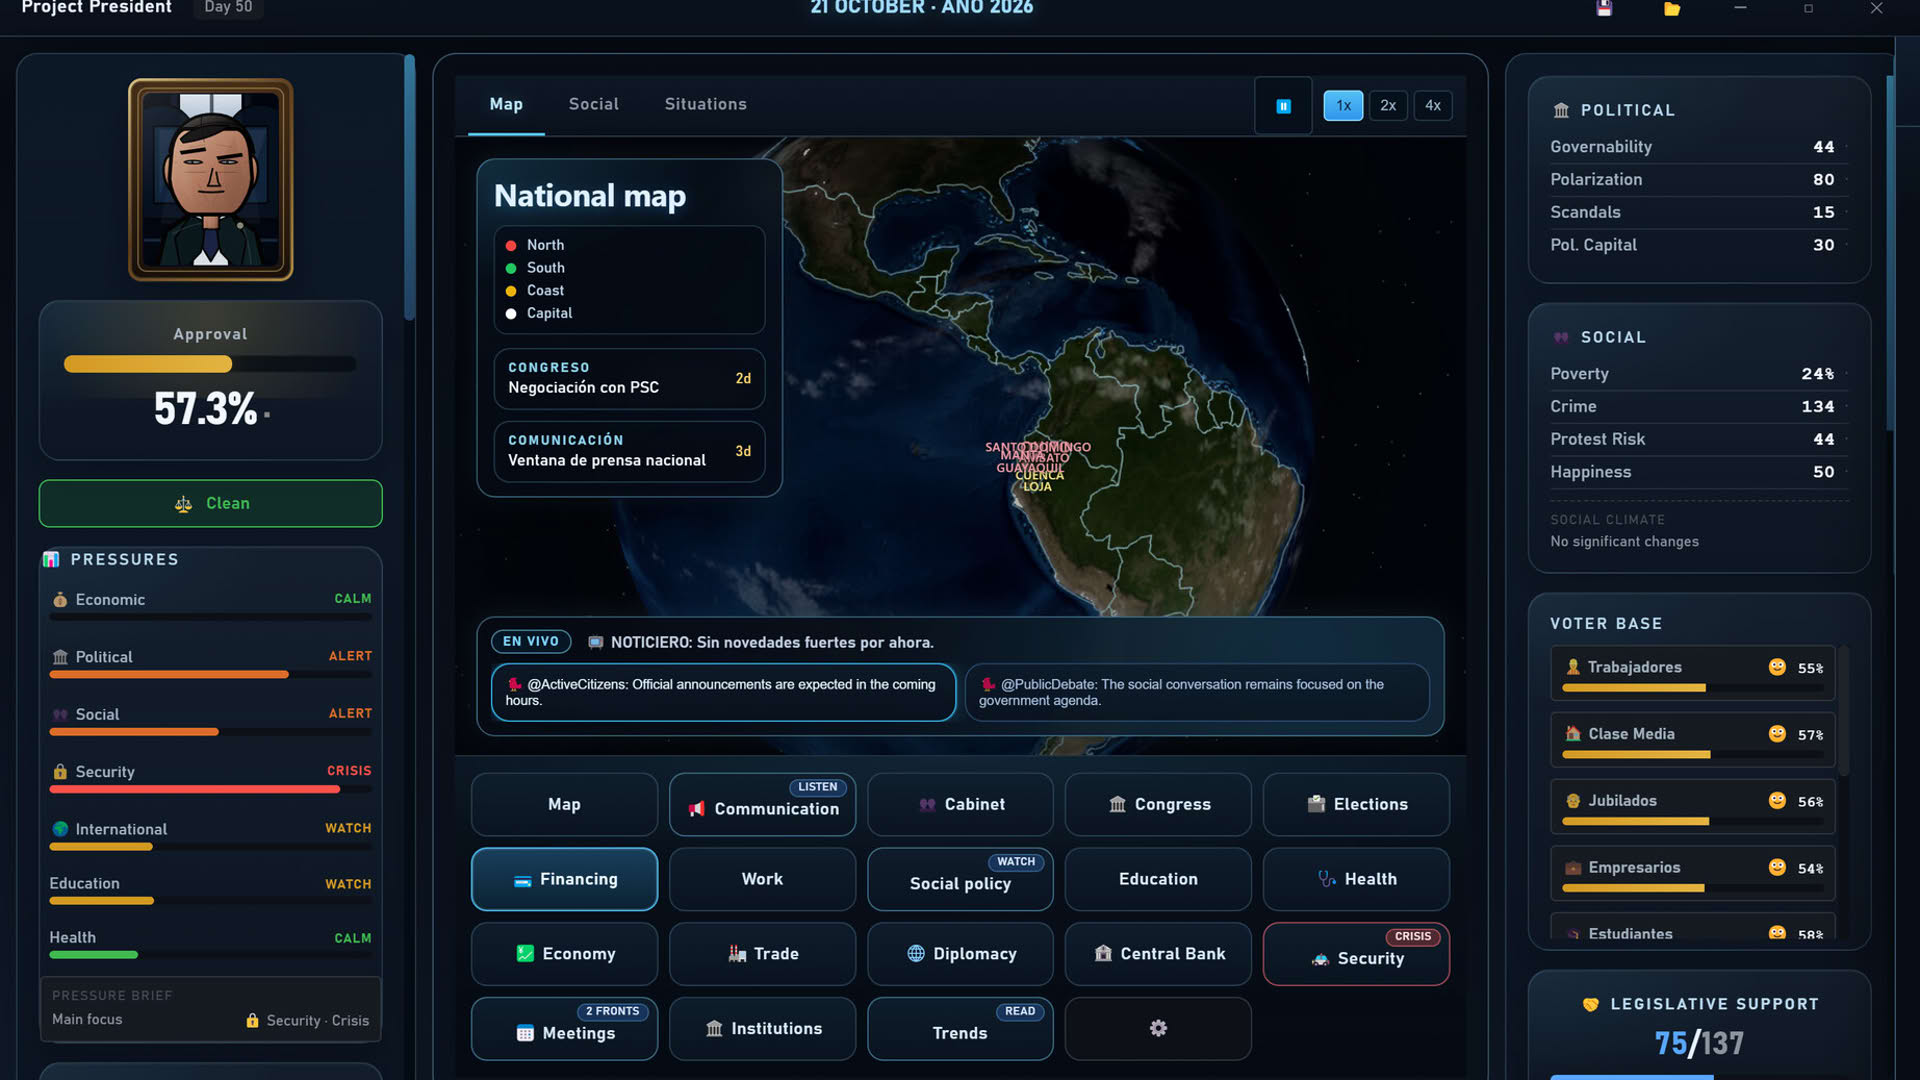This screenshot has width=1920, height=1080.
Task: Open the Security crisis menu button
Action: click(1356, 954)
